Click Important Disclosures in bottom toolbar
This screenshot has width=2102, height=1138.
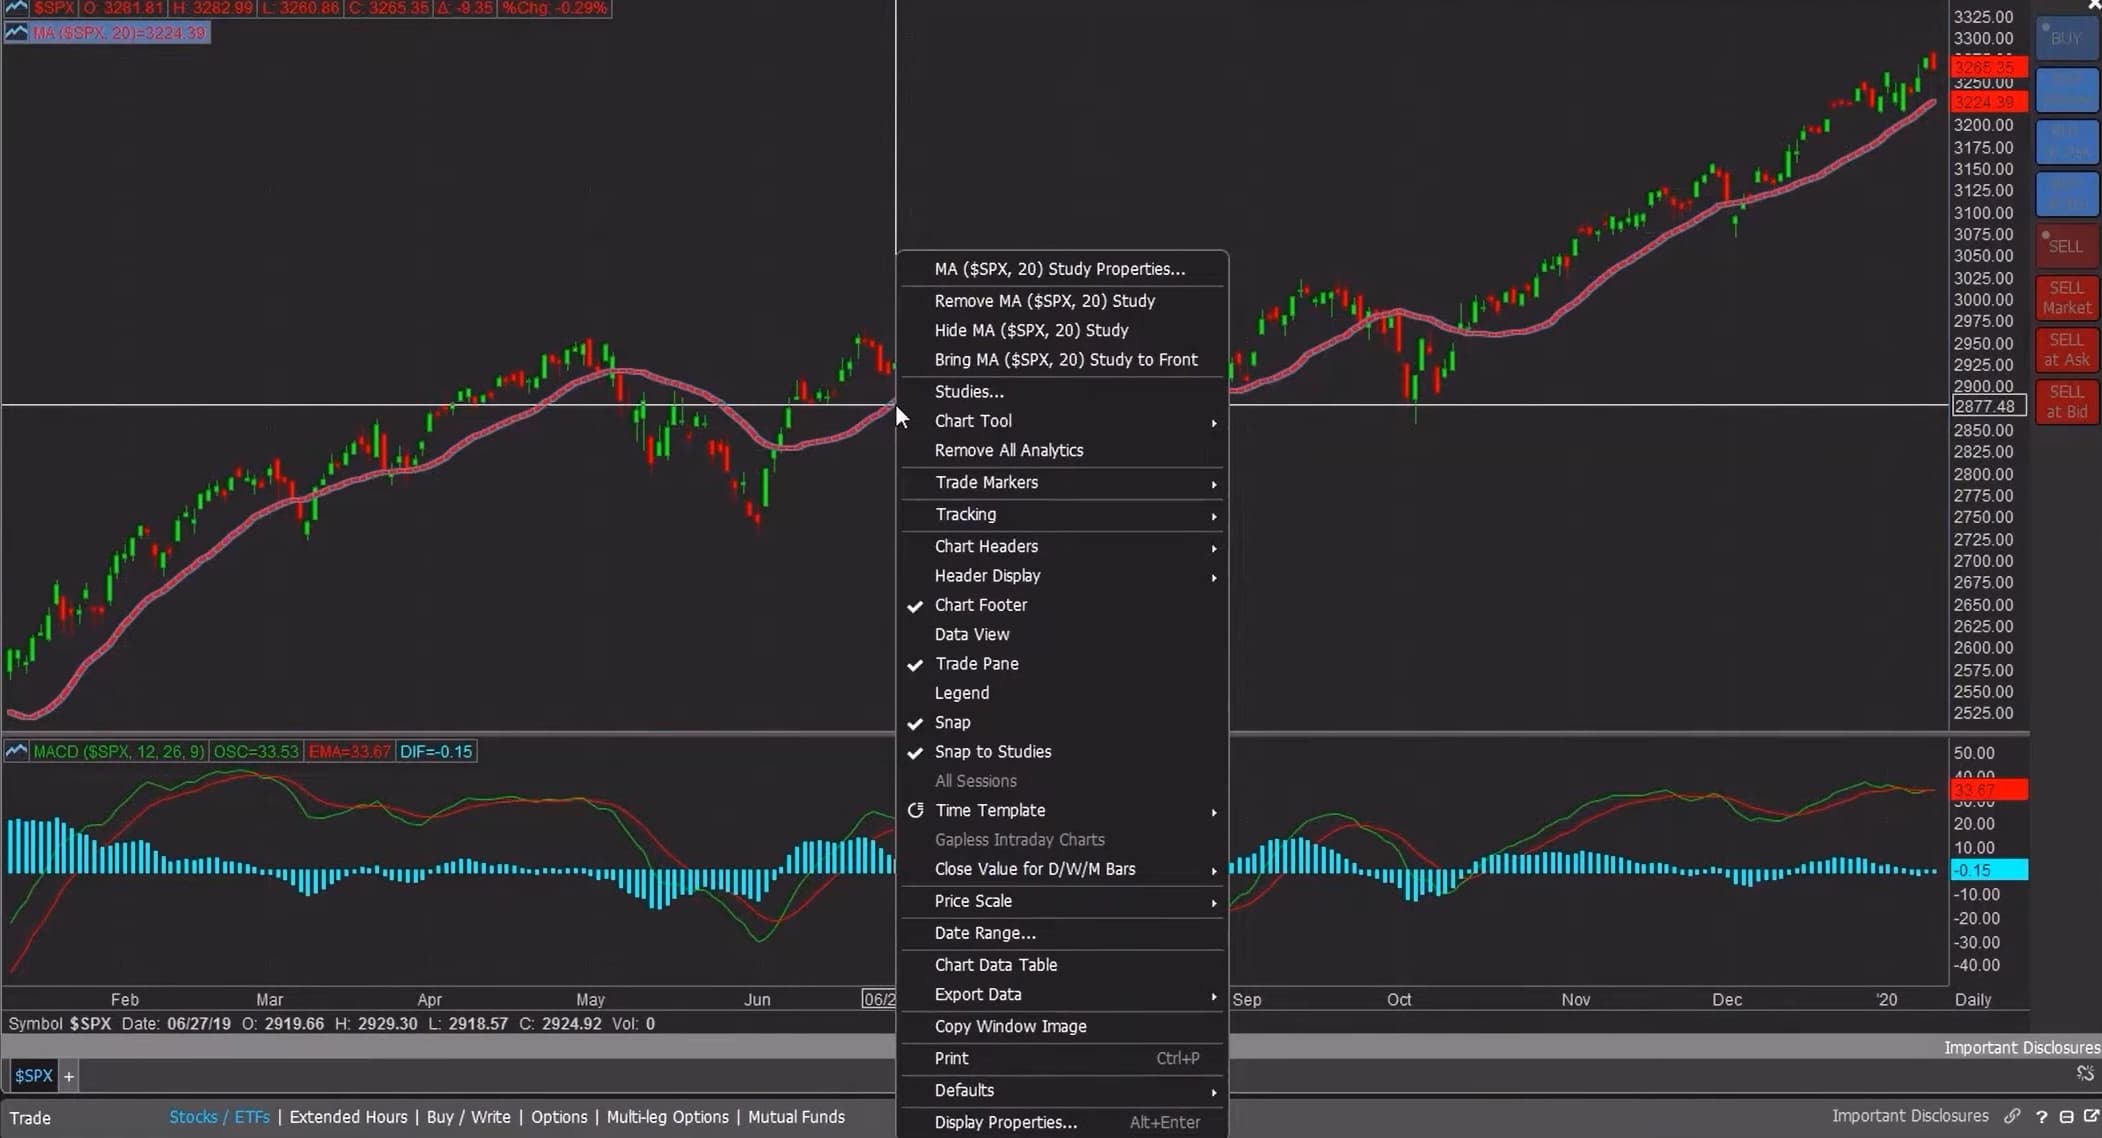click(x=1910, y=1116)
